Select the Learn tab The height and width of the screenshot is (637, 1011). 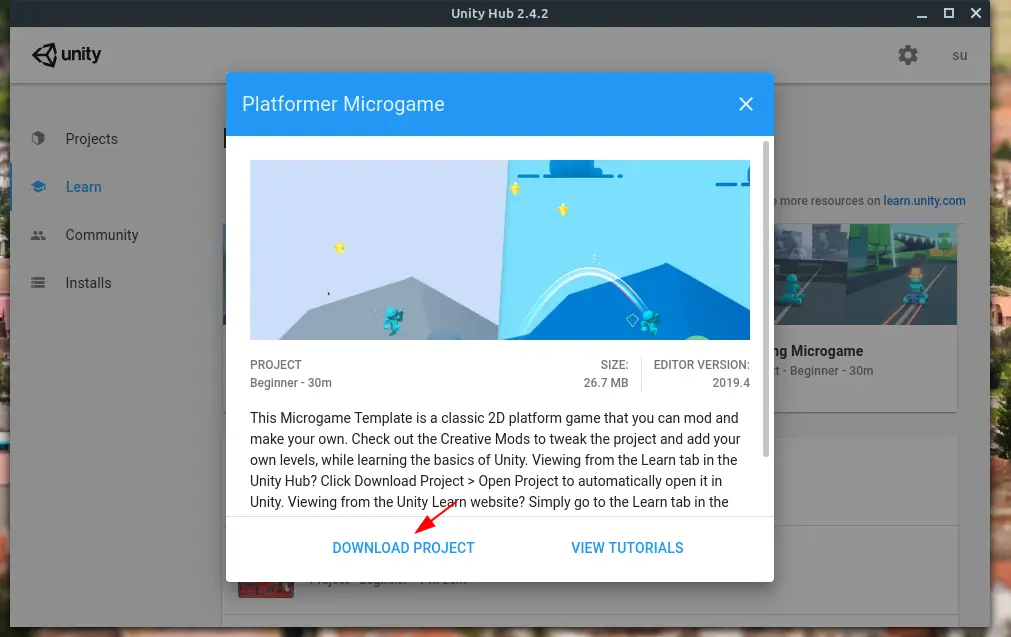83,187
